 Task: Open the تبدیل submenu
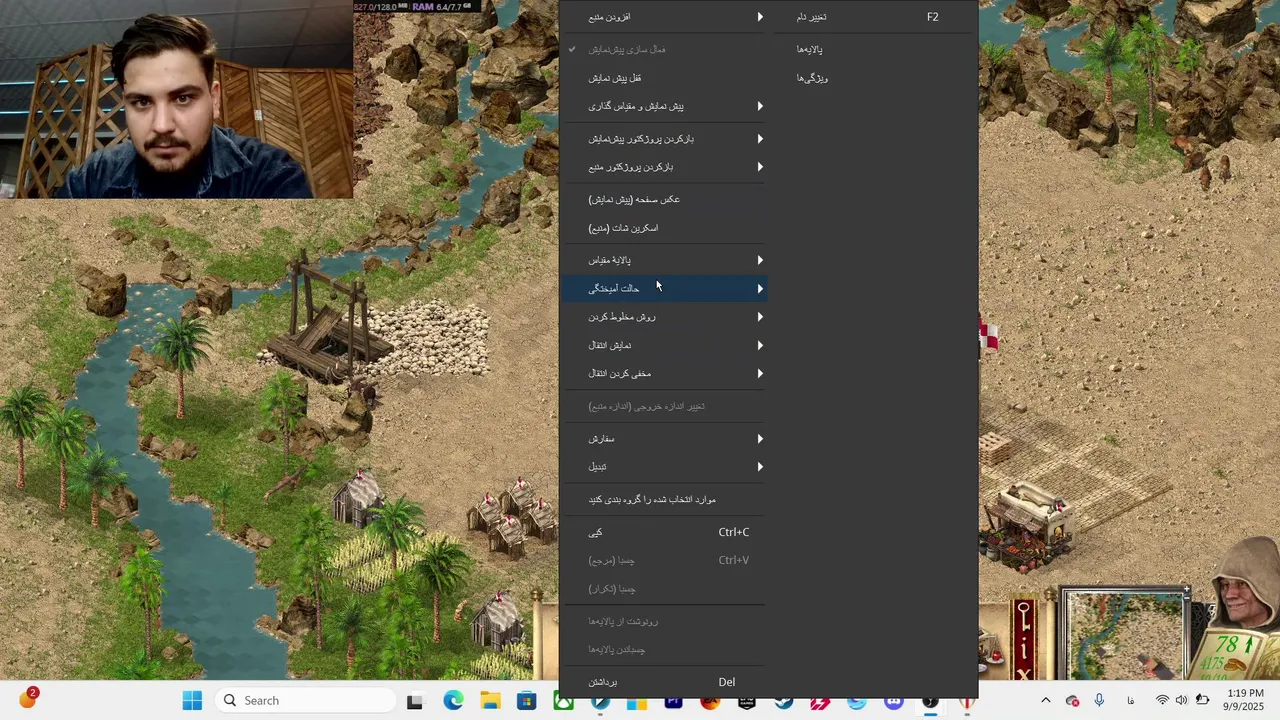[x=665, y=467]
